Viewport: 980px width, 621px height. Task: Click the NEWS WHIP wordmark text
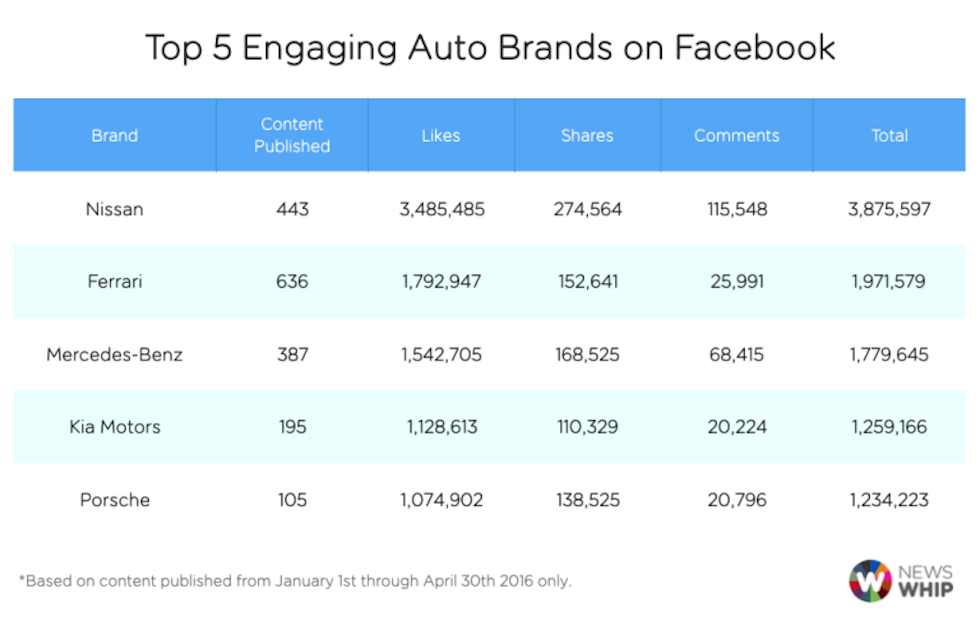pyautogui.click(x=927, y=580)
